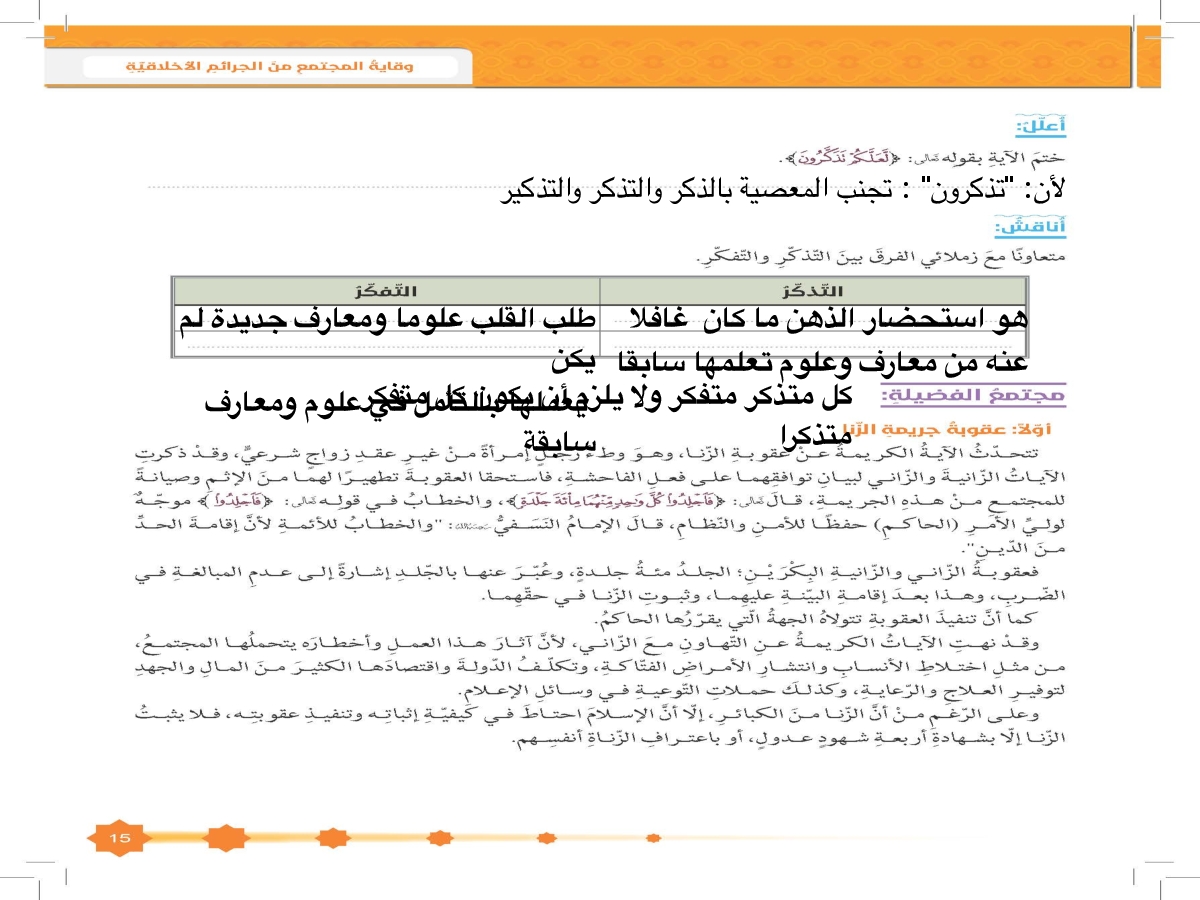The image size is (1200, 900).
Task: Select the «التذكر» table column header
Action: [811, 291]
